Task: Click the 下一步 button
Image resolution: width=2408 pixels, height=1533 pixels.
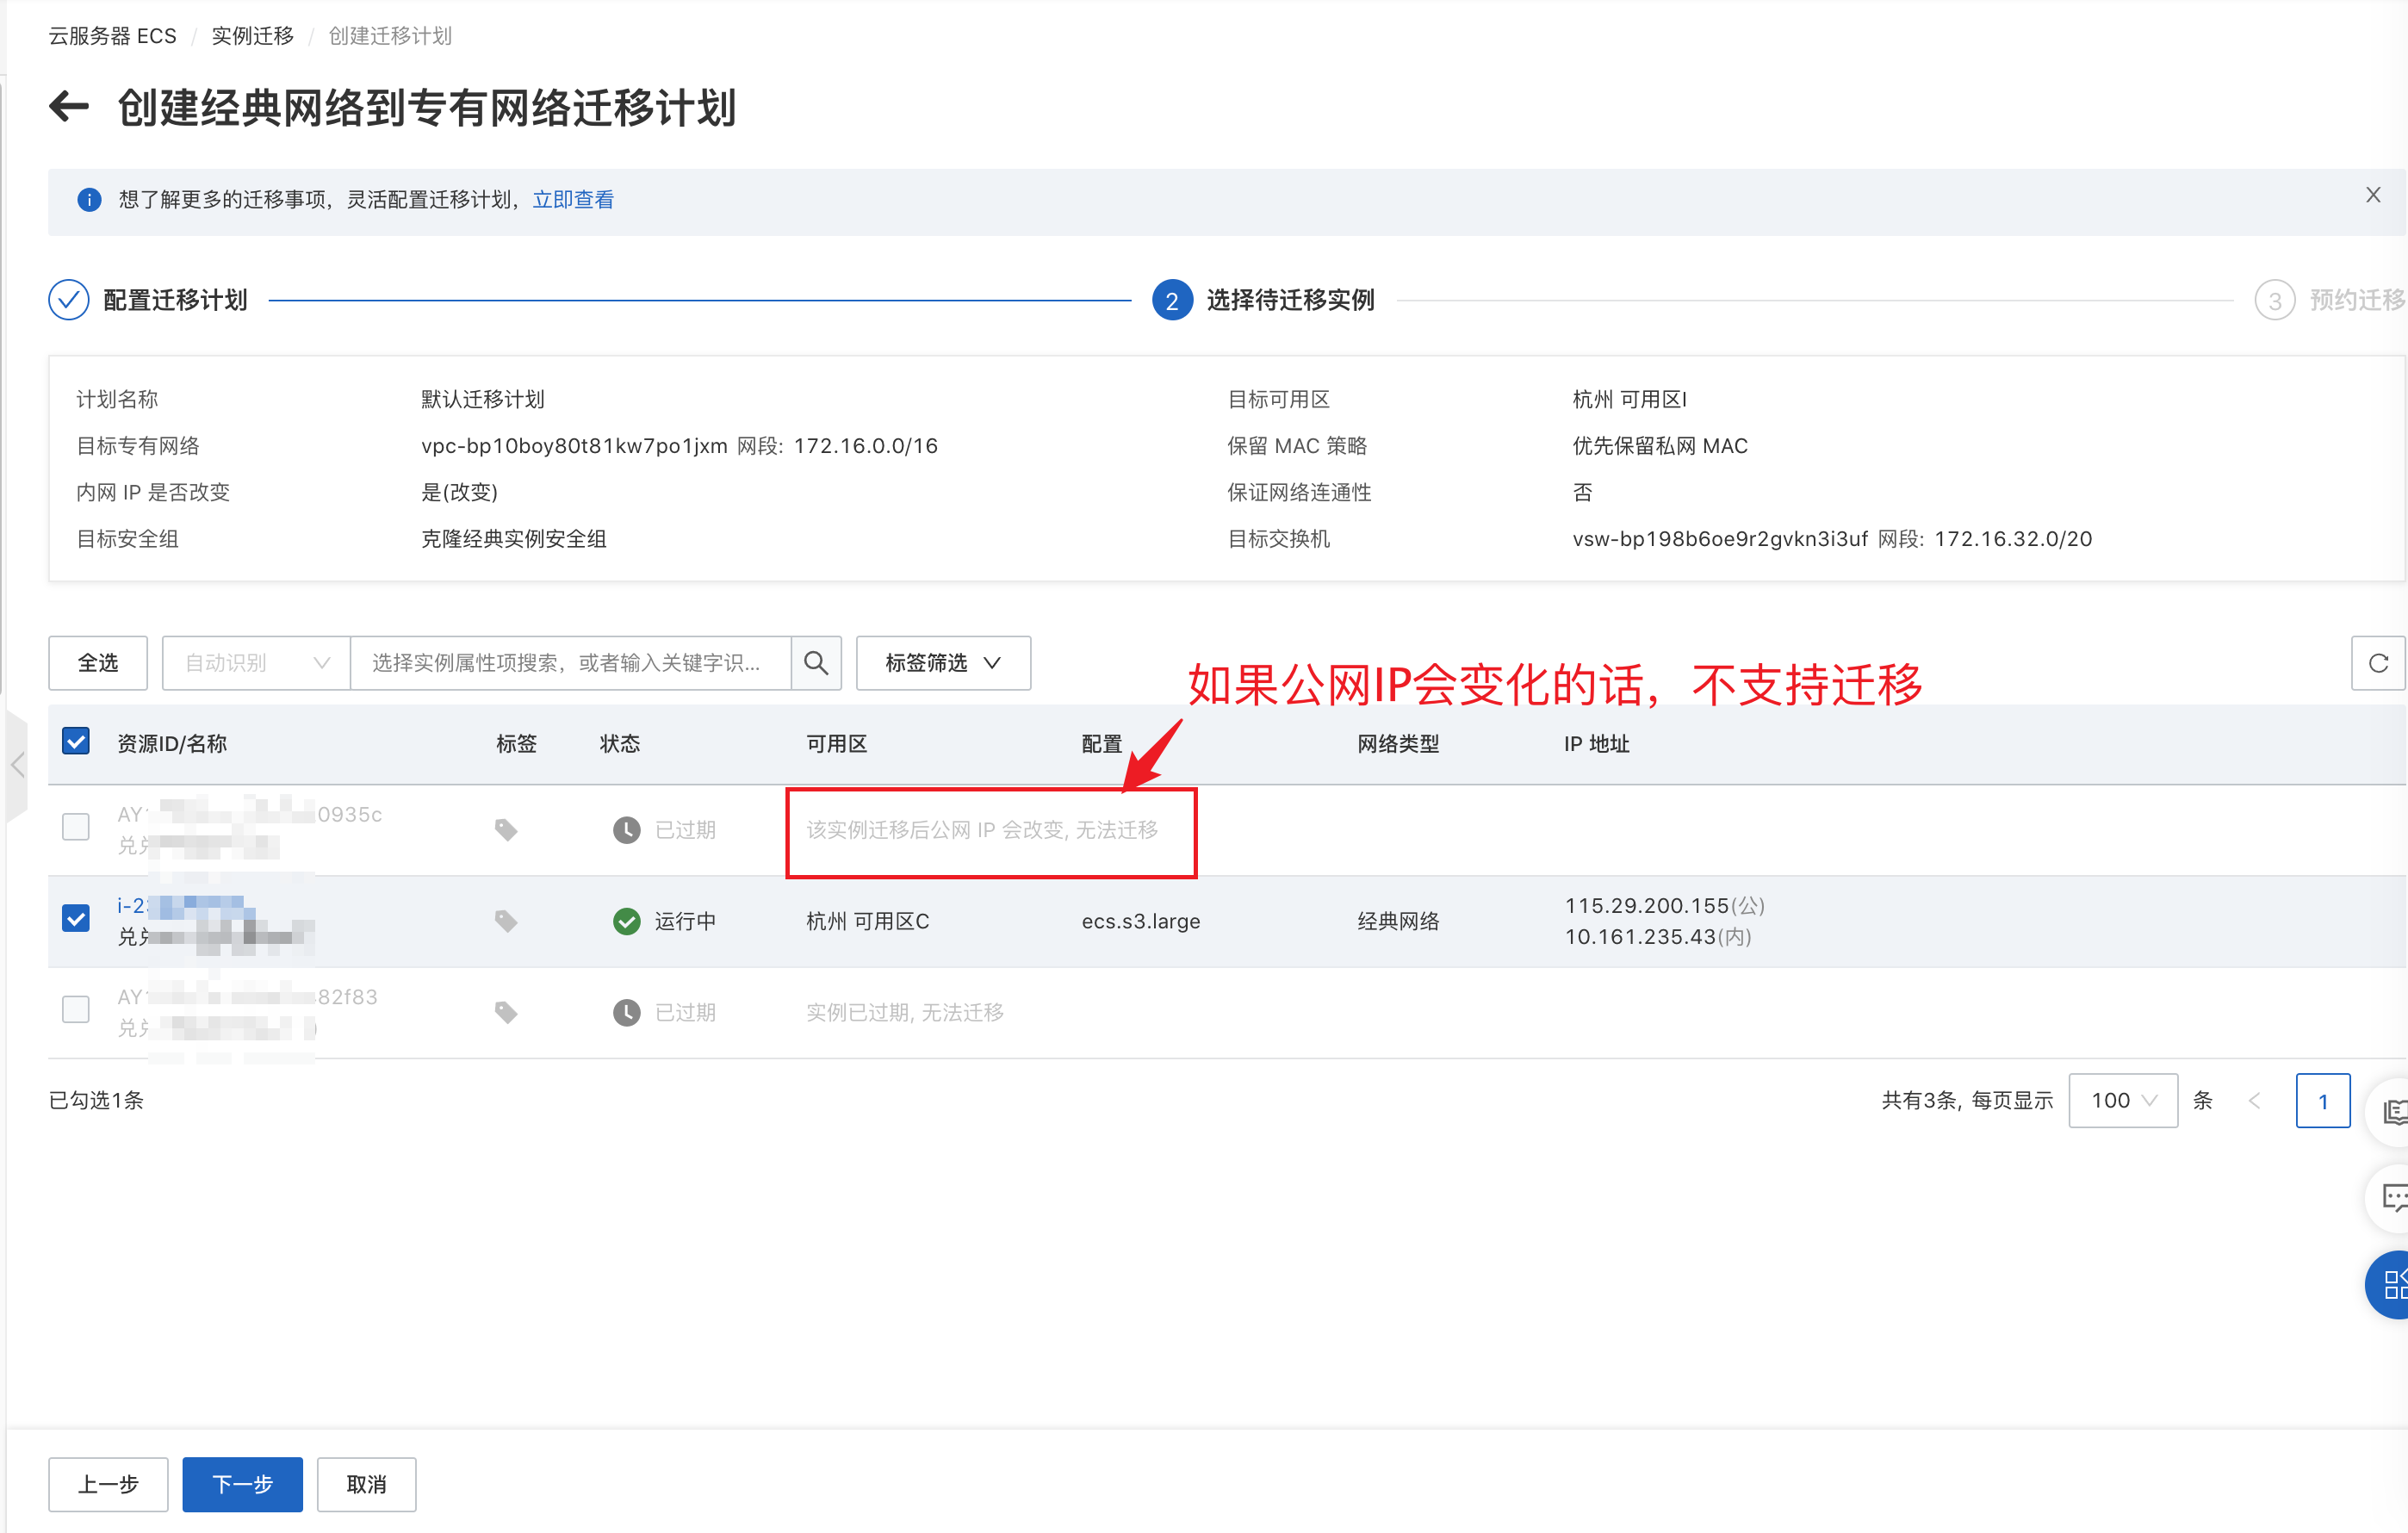Action: tap(242, 1484)
